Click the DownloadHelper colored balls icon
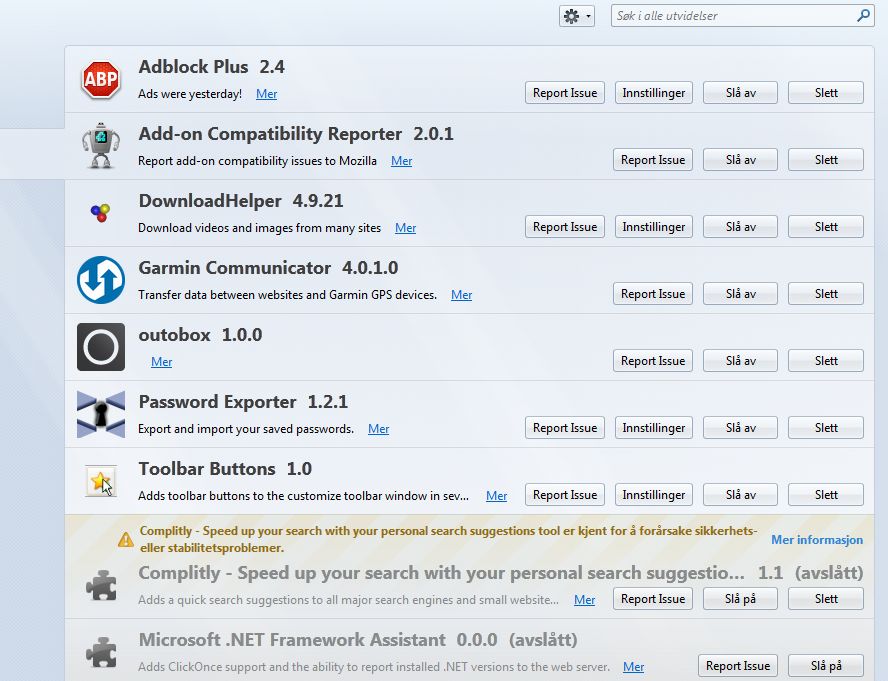The image size is (888, 681). coord(101,212)
